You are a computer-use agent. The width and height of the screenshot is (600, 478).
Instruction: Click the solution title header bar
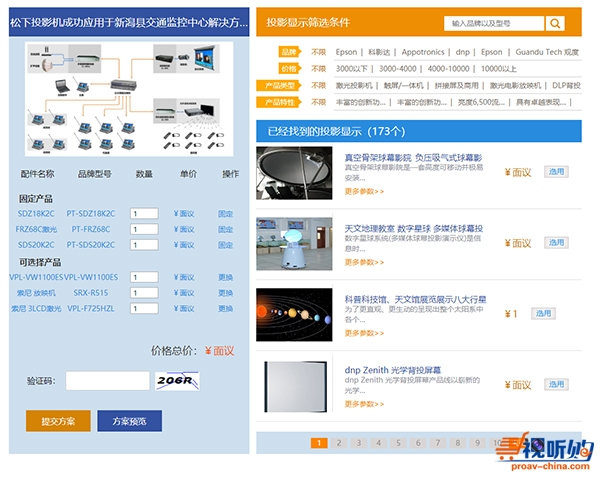(129, 22)
